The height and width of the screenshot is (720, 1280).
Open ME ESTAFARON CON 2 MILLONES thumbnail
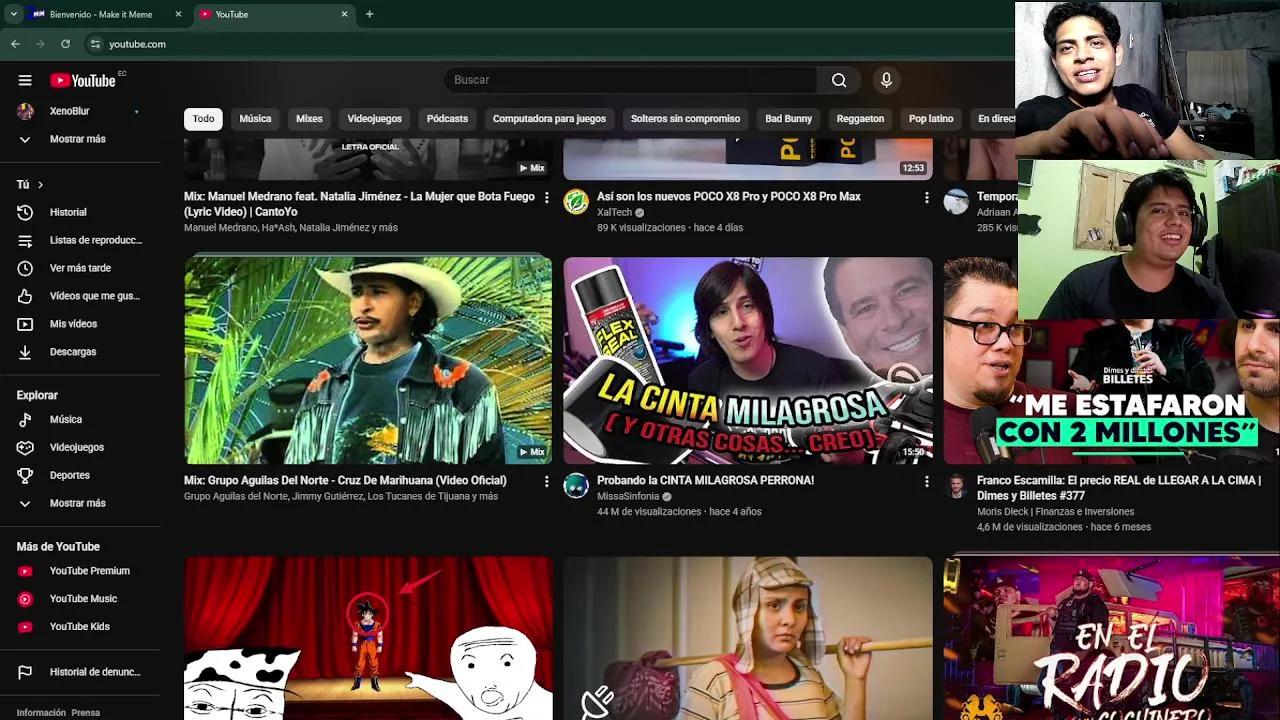(x=1111, y=392)
